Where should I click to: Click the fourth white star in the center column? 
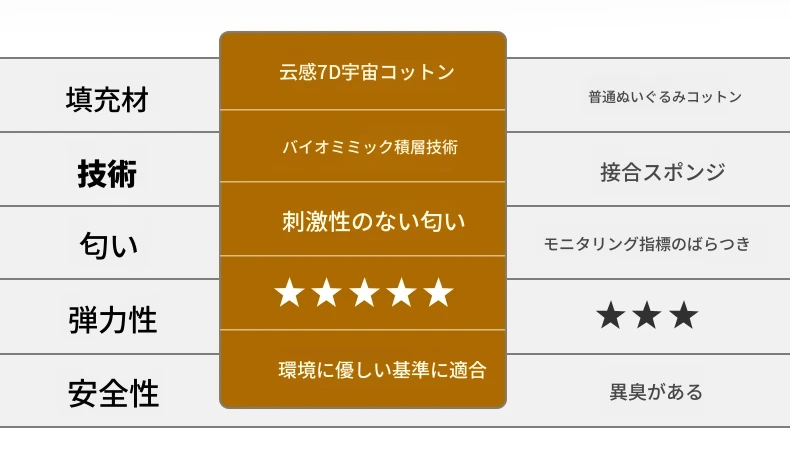(401, 293)
